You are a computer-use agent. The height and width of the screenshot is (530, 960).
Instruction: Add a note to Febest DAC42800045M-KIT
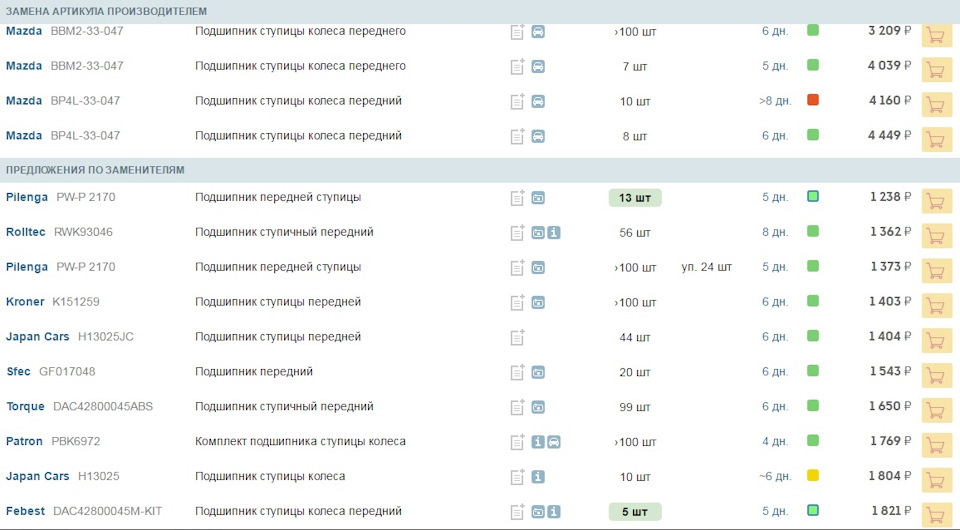(x=517, y=512)
